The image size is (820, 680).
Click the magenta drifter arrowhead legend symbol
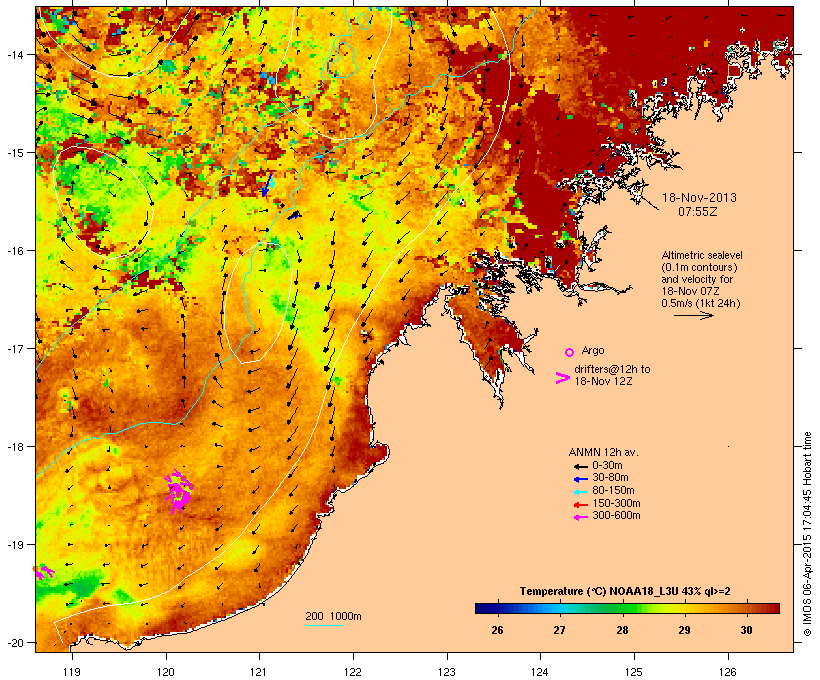tap(562, 378)
